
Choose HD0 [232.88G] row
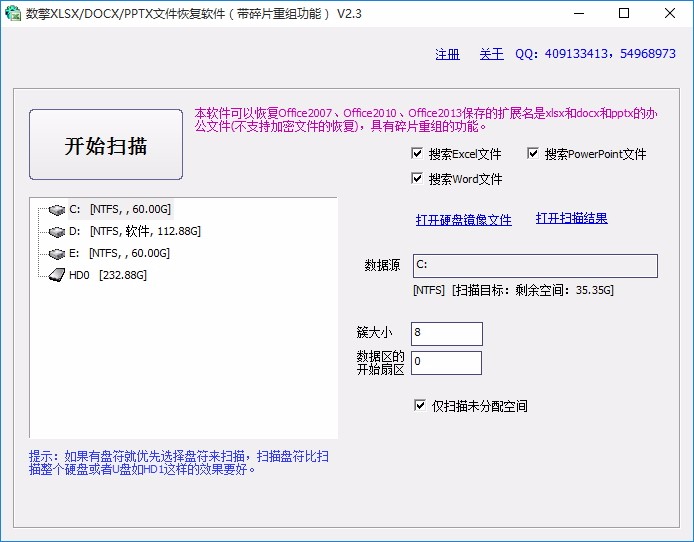tap(108, 275)
